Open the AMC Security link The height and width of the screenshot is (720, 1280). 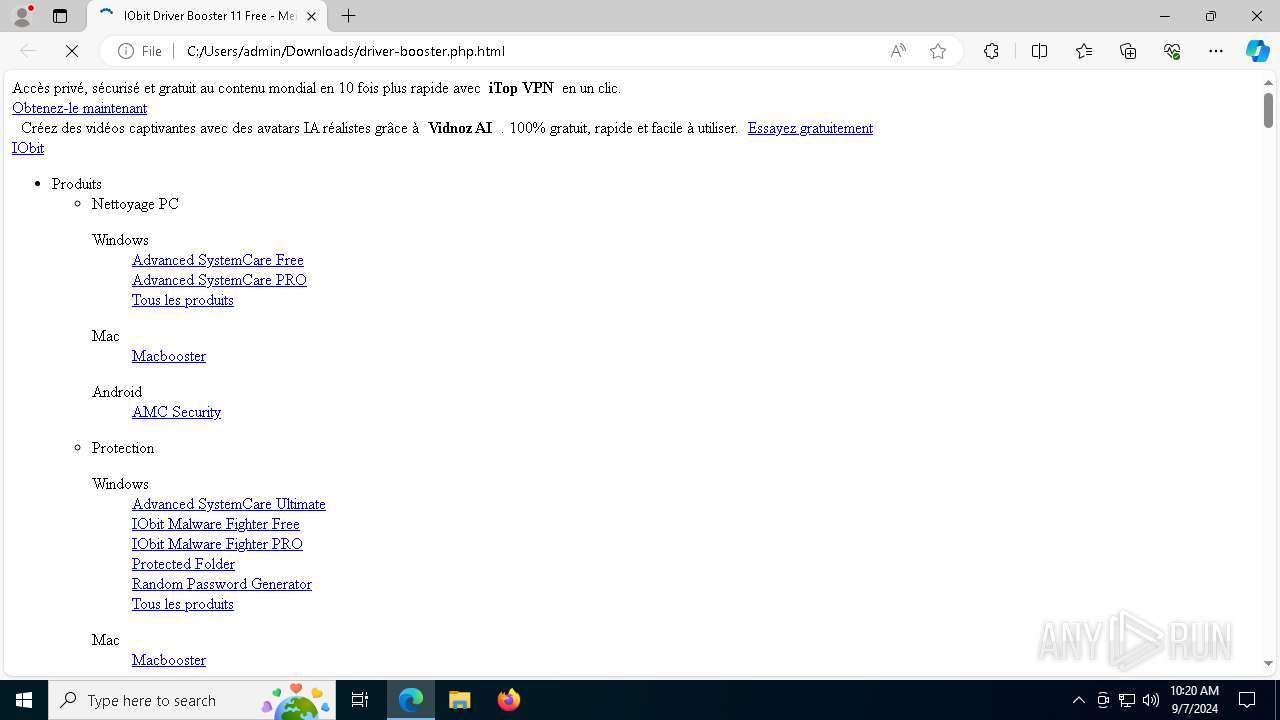(x=176, y=412)
